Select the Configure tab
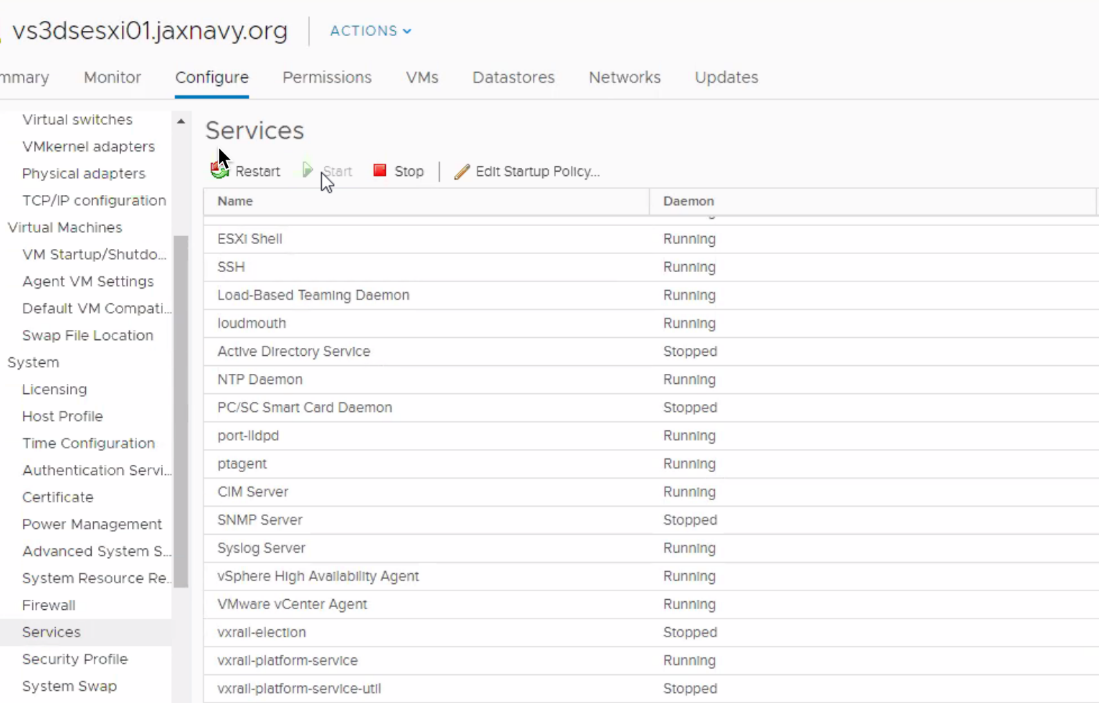The height and width of the screenshot is (703, 1099). 212,77
